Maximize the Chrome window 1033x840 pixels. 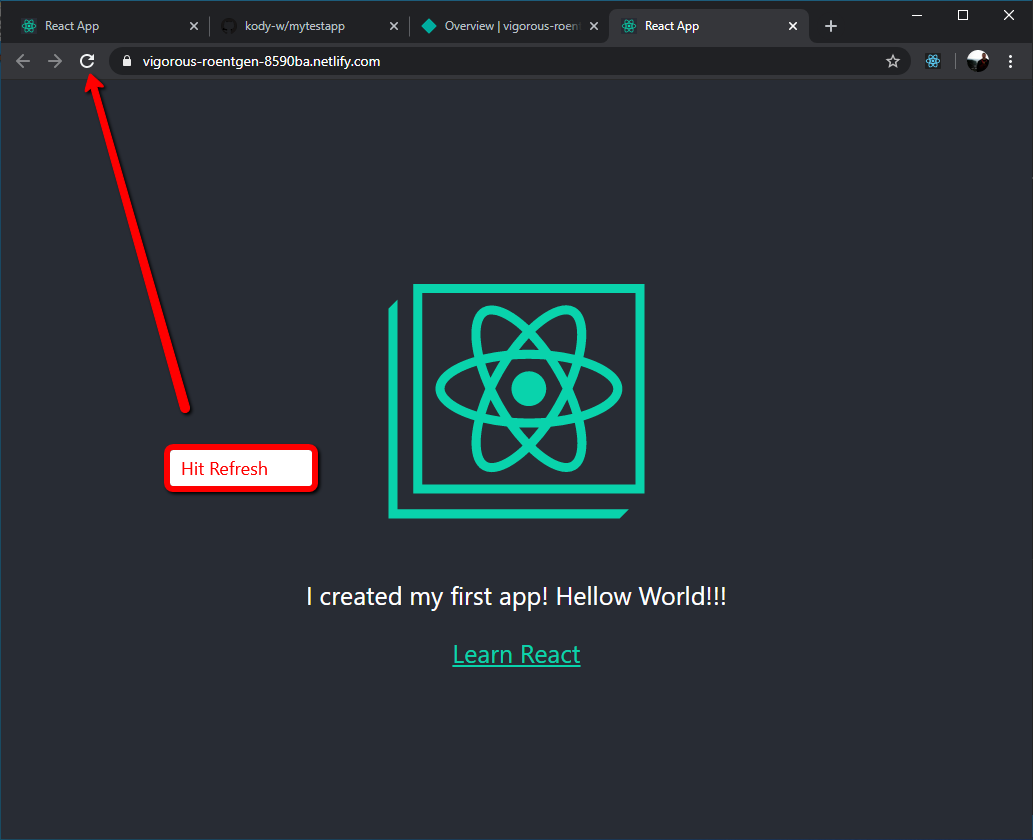963,15
